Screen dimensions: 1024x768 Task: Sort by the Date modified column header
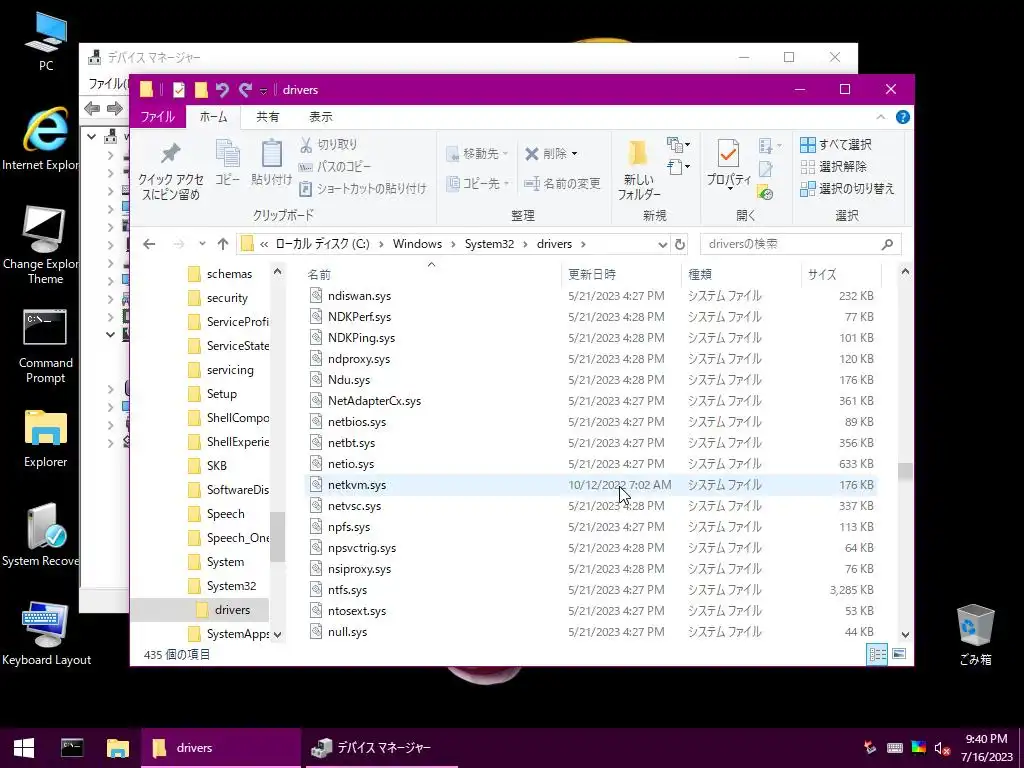click(620, 274)
